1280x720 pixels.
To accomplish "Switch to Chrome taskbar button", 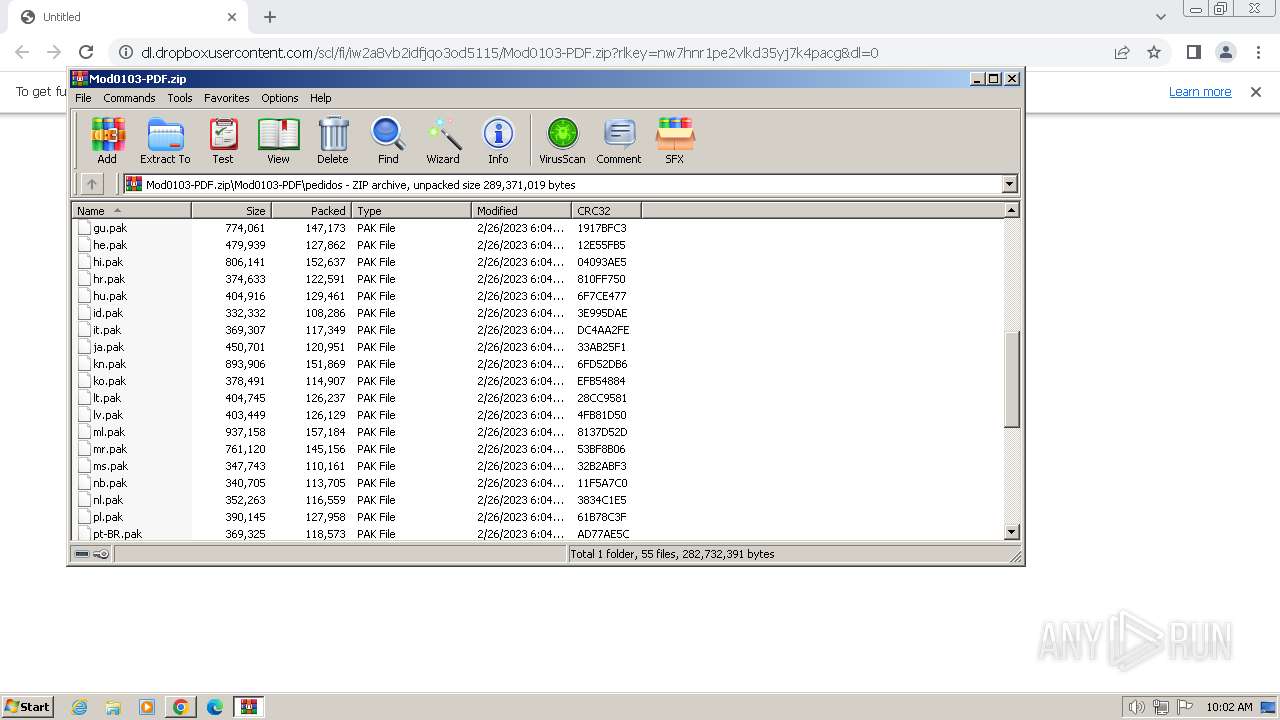I will (181, 707).
